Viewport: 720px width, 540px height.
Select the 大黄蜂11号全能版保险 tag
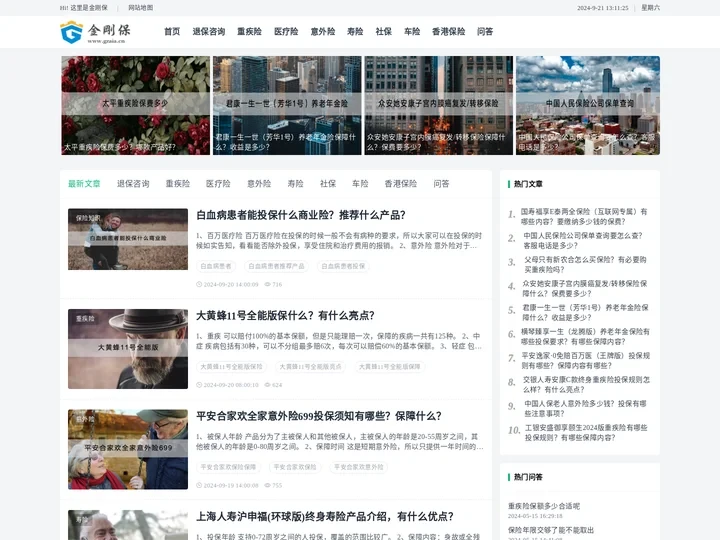(231, 367)
